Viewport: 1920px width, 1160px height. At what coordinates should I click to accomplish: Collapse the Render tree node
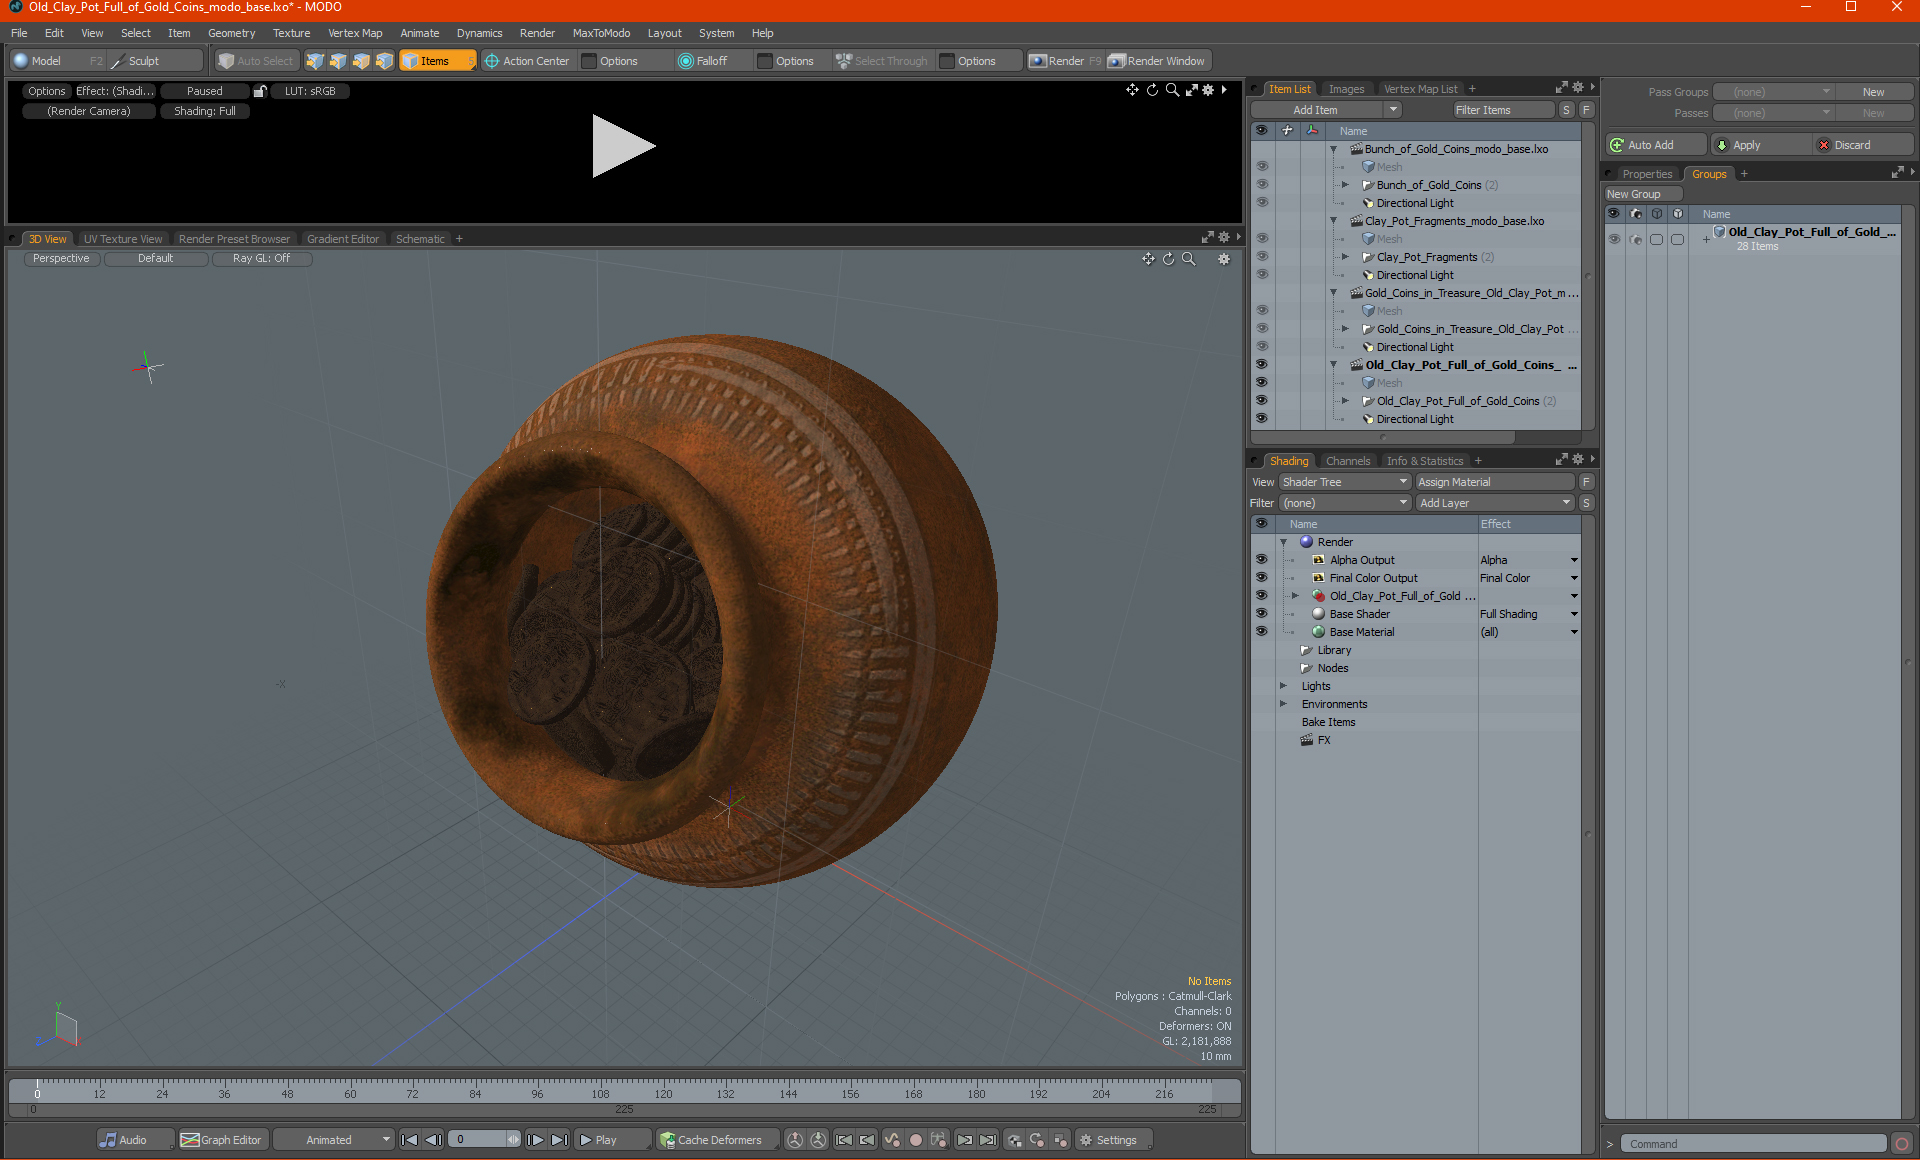tap(1283, 542)
